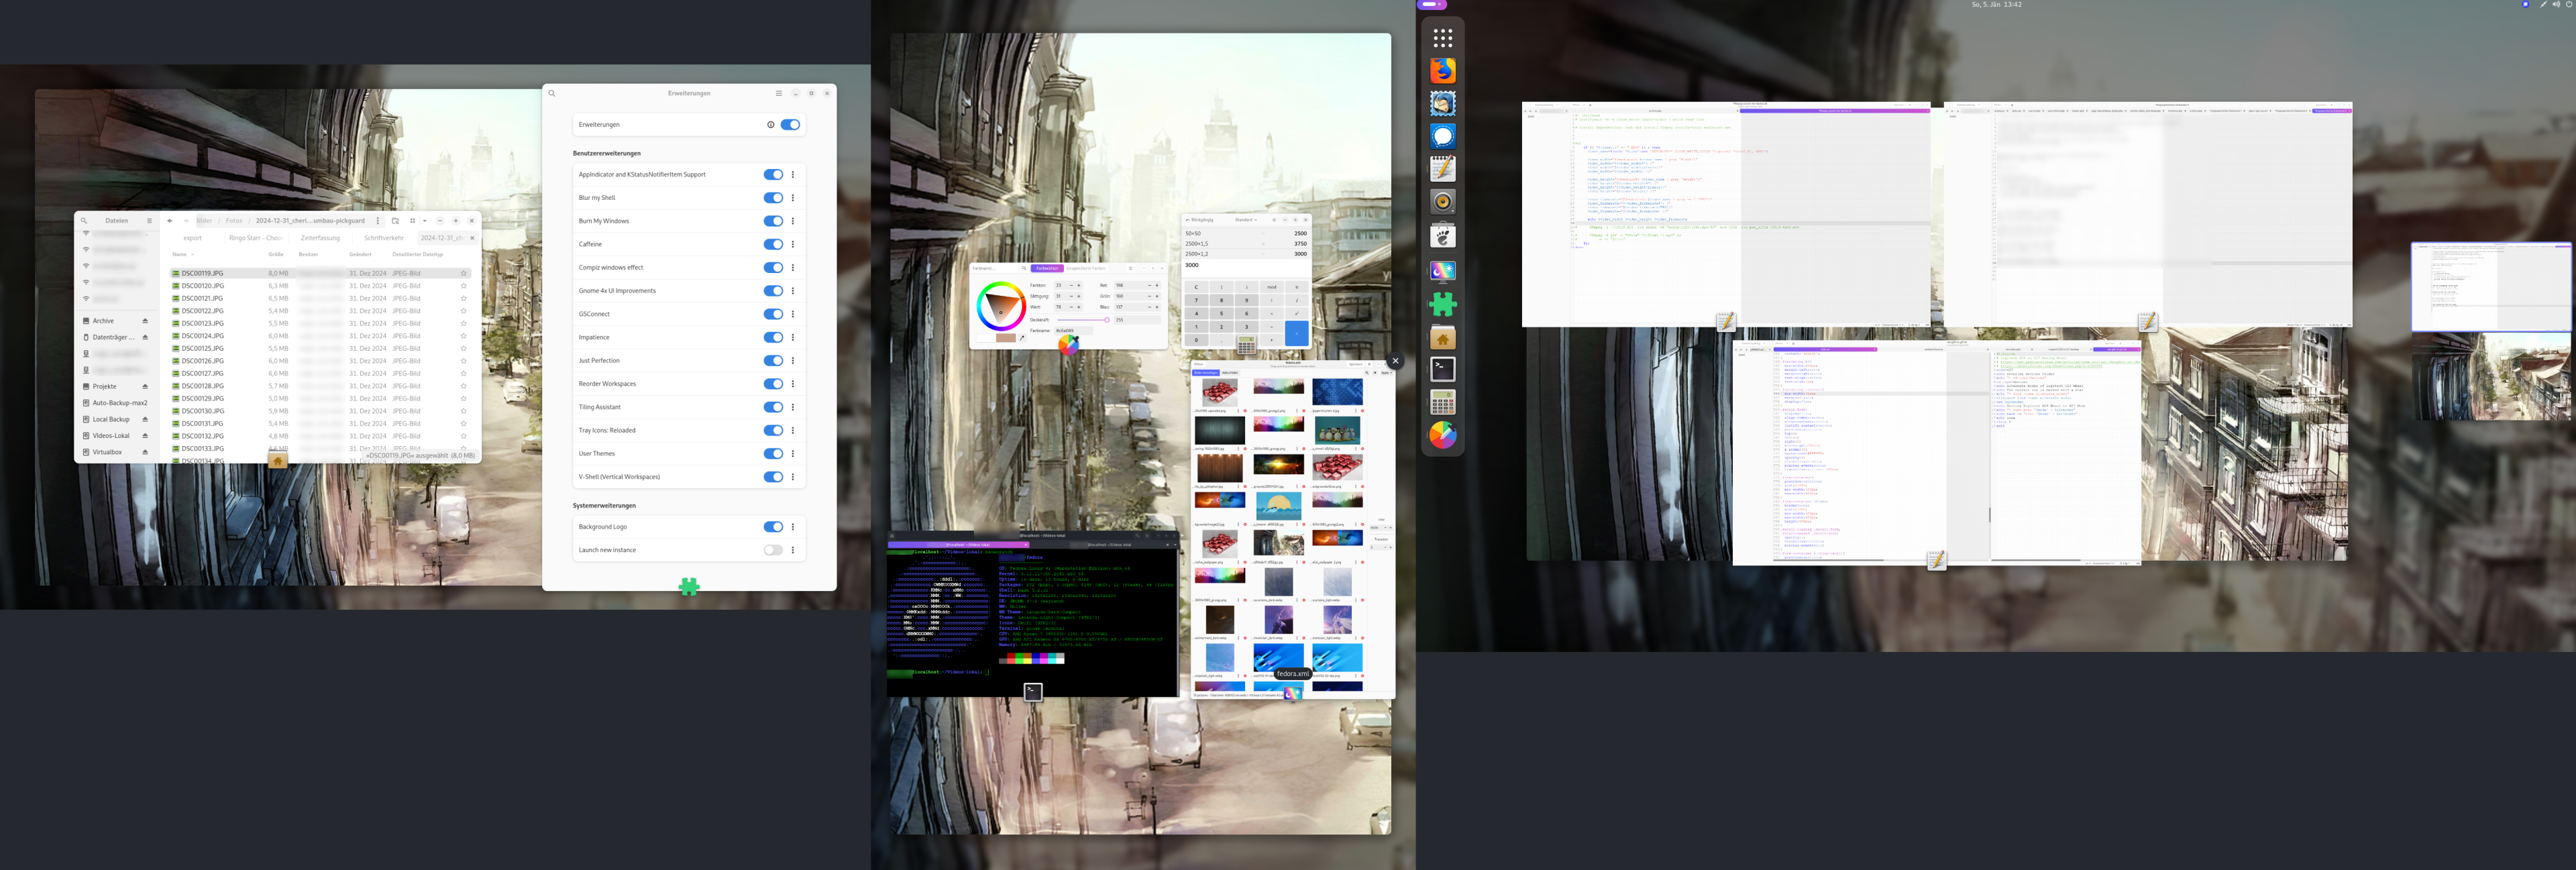Image resolution: width=2576 pixels, height=870 pixels.
Task: Click the color picker eyedropper icon
Action: point(1022,339)
